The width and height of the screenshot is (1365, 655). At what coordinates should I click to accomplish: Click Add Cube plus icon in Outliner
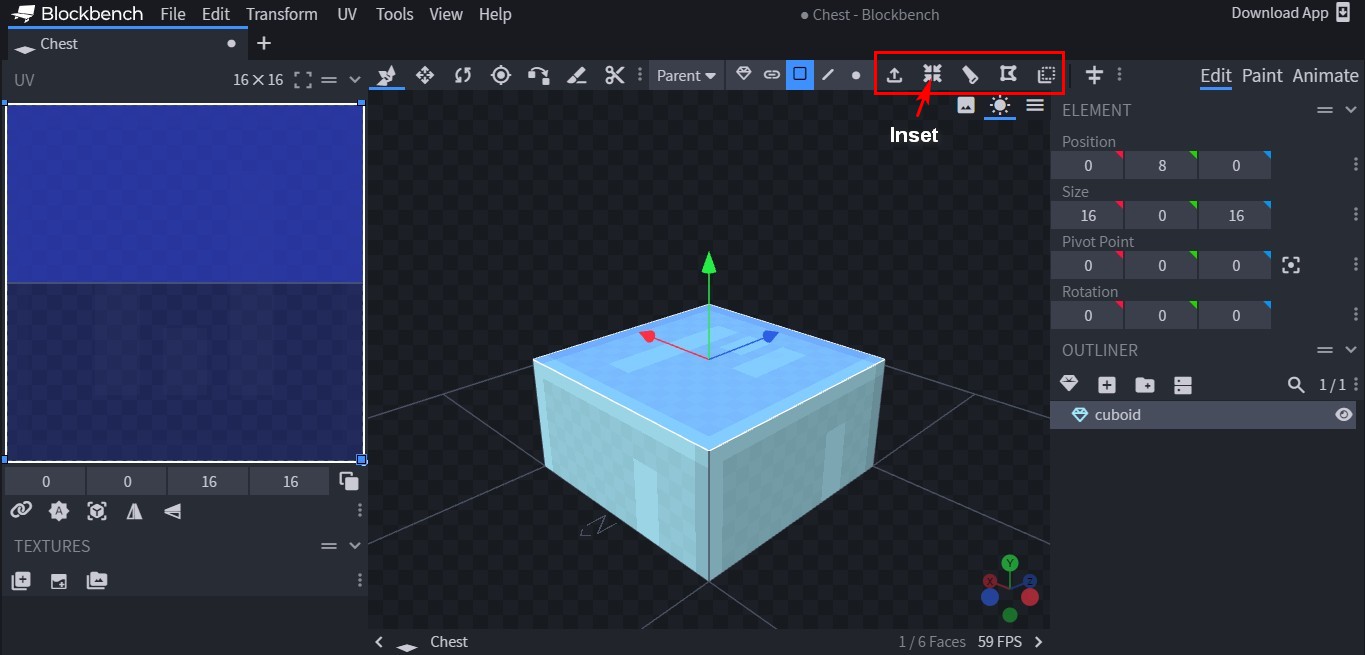1107,384
